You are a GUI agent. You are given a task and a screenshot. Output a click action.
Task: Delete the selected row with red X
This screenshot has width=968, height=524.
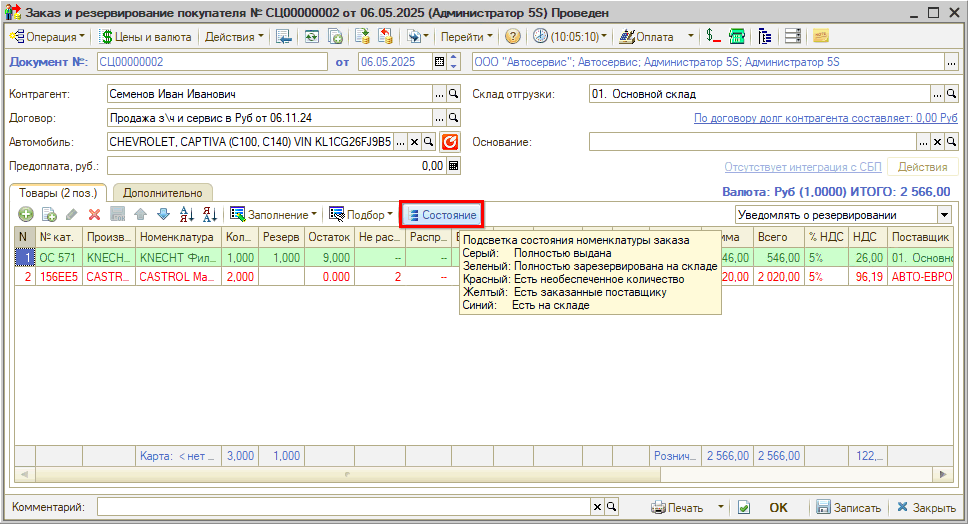[94, 214]
